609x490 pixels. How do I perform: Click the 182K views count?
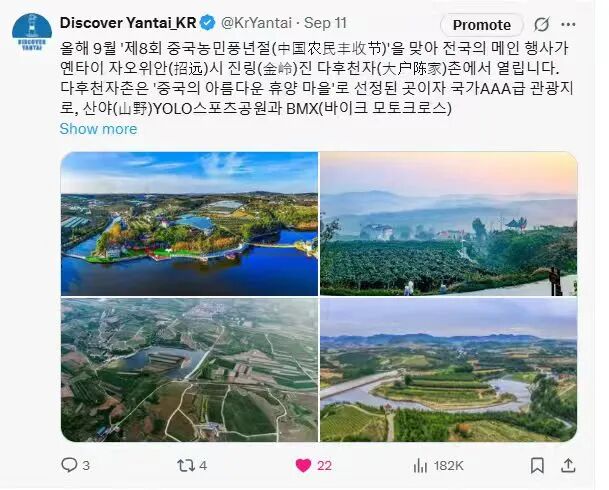449,465
